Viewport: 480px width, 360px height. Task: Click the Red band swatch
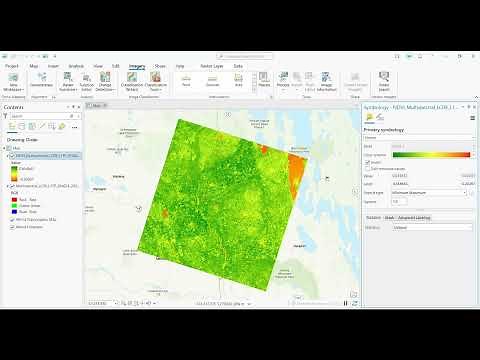click(14, 200)
